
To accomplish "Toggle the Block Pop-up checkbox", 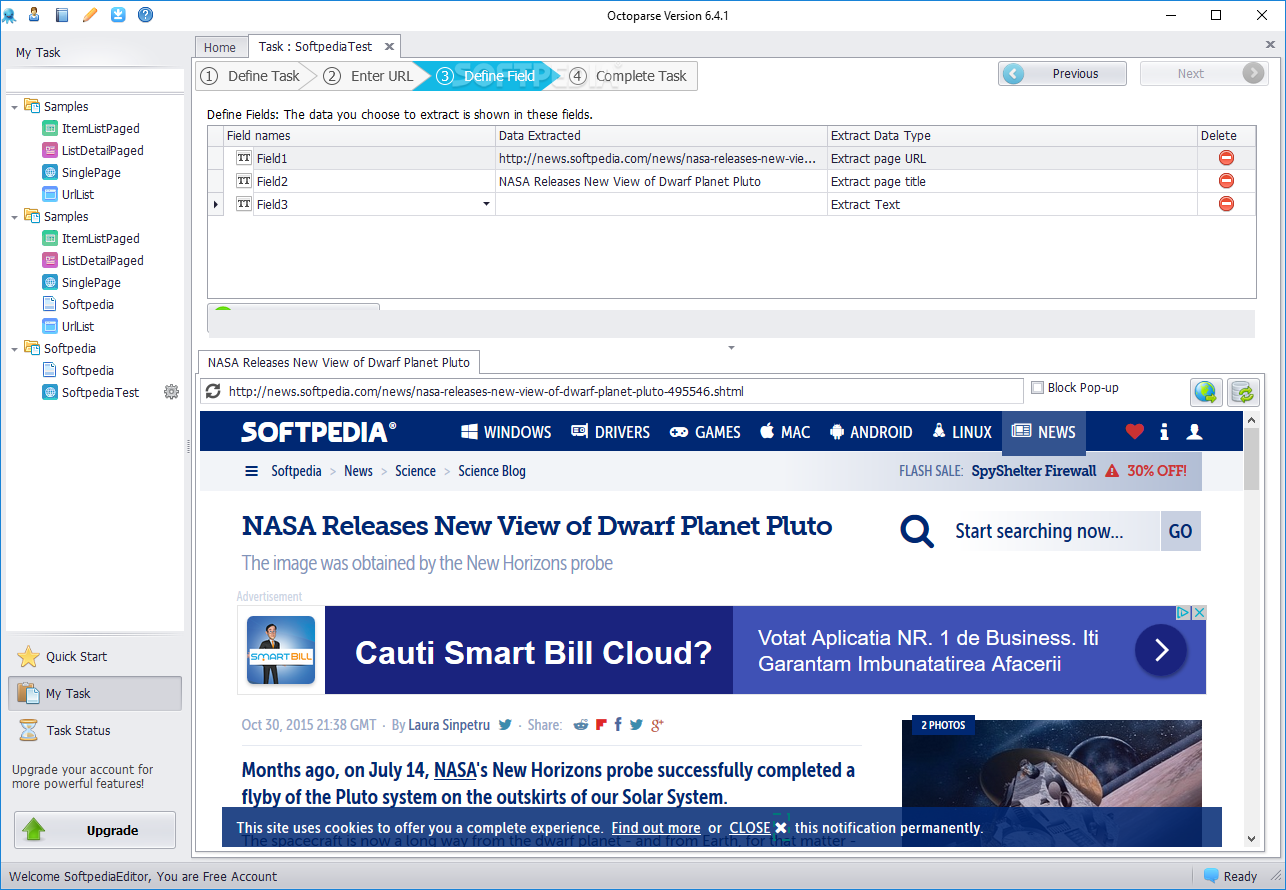I will pyautogui.click(x=1037, y=388).
